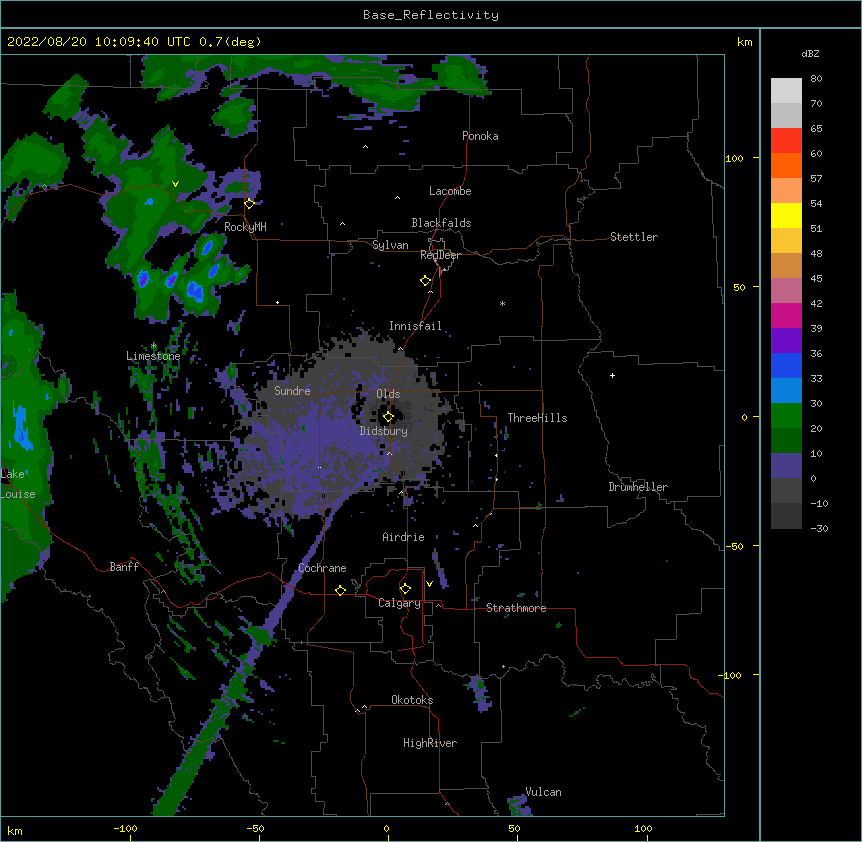
Task: Click the RockyMH label
Action: click(245, 227)
